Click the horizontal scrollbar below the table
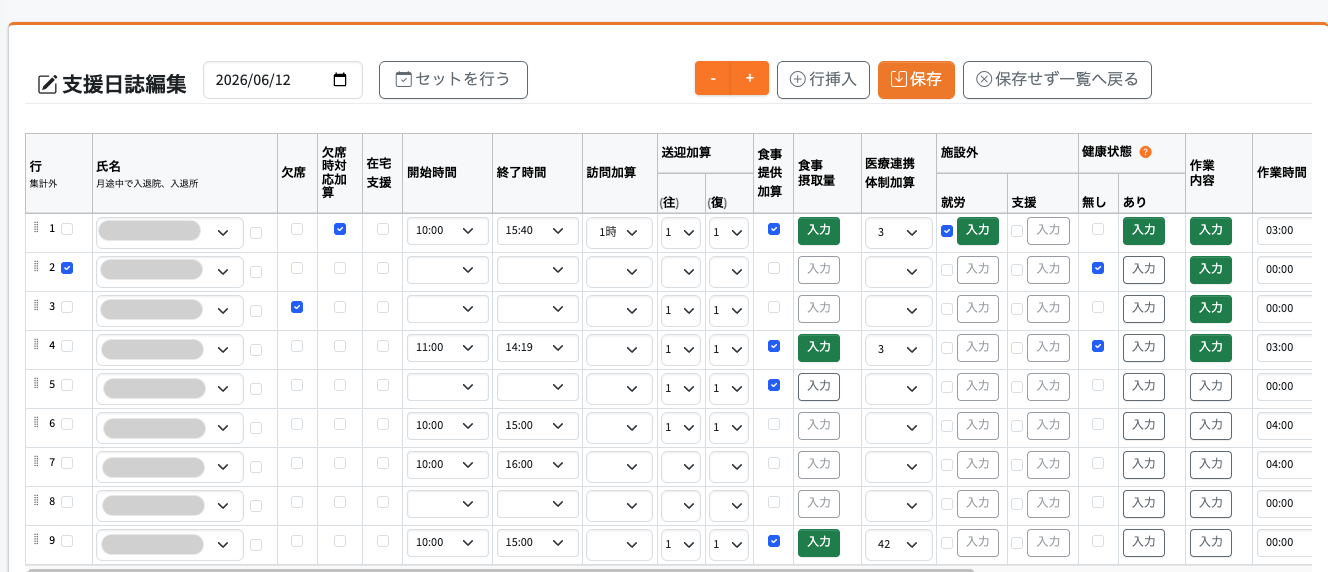The image size is (1328, 572). click(x=500, y=569)
